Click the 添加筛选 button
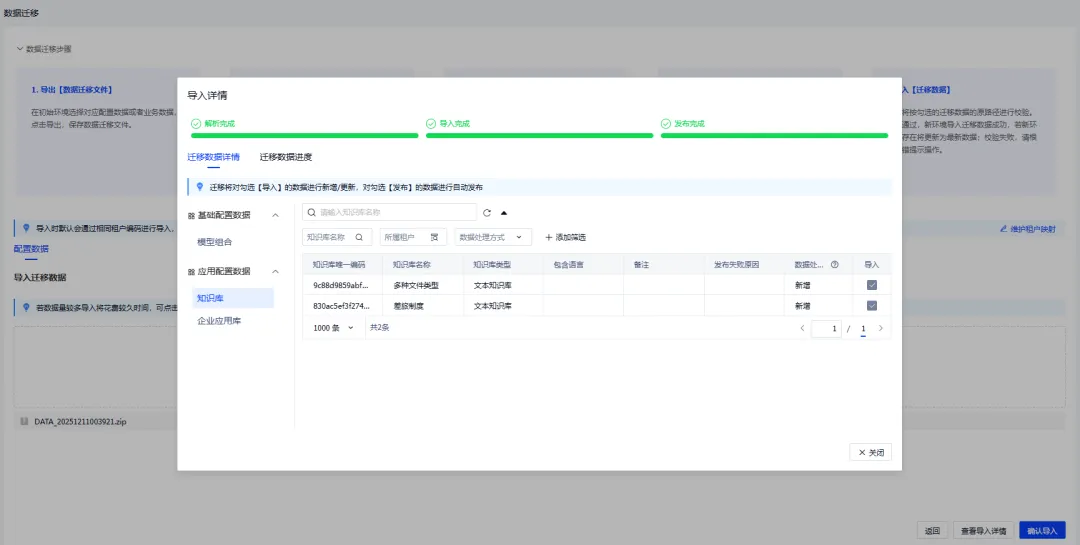This screenshot has height=545, width=1080. (565, 237)
